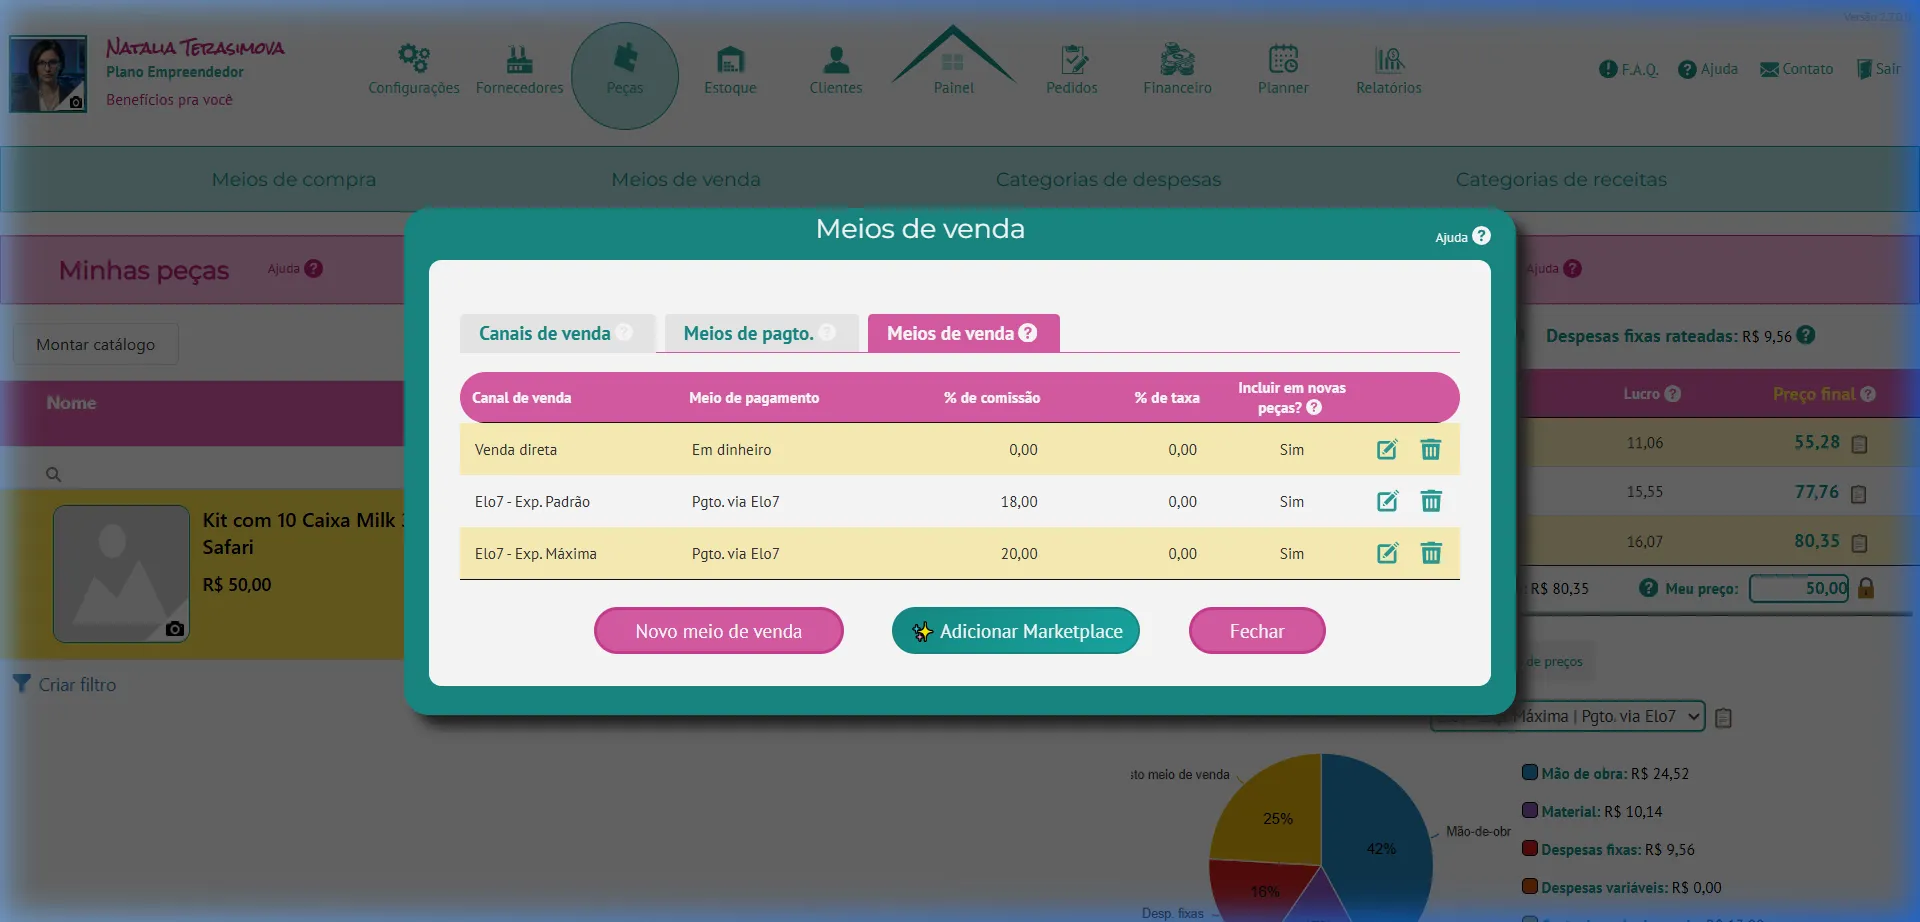Click Adicionar Marketplace
This screenshot has width=1920, height=922.
(x=1015, y=631)
